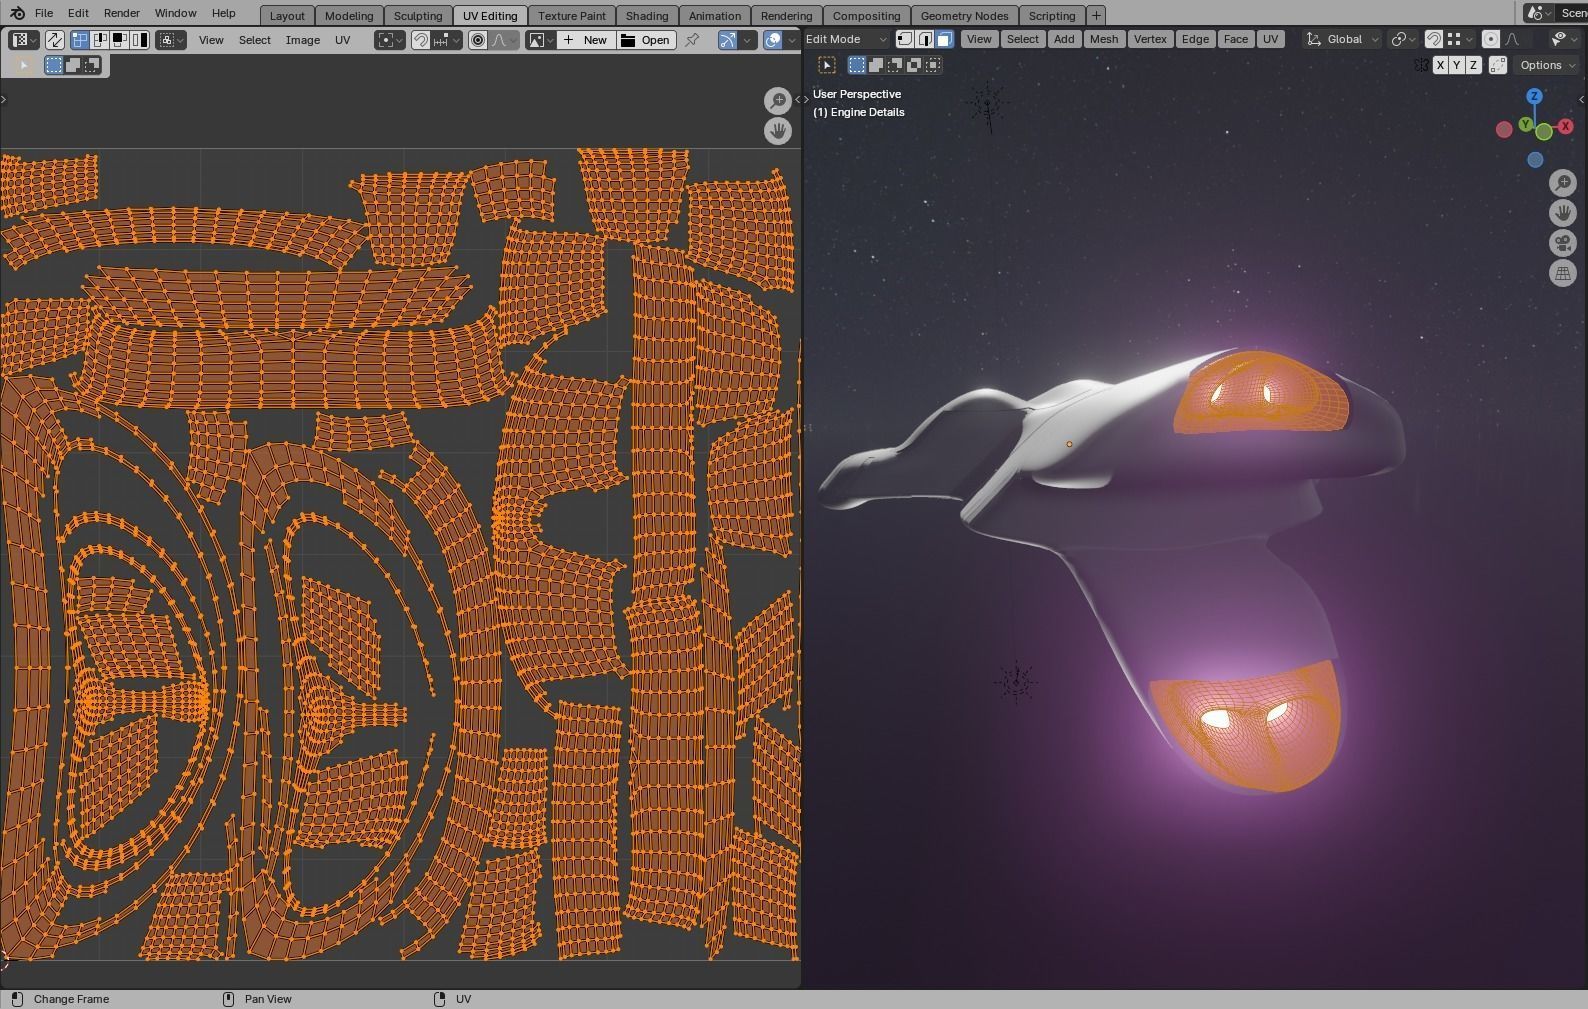This screenshot has height=1009, width=1588.
Task: Open UV editor Image menu
Action: click(x=303, y=40)
